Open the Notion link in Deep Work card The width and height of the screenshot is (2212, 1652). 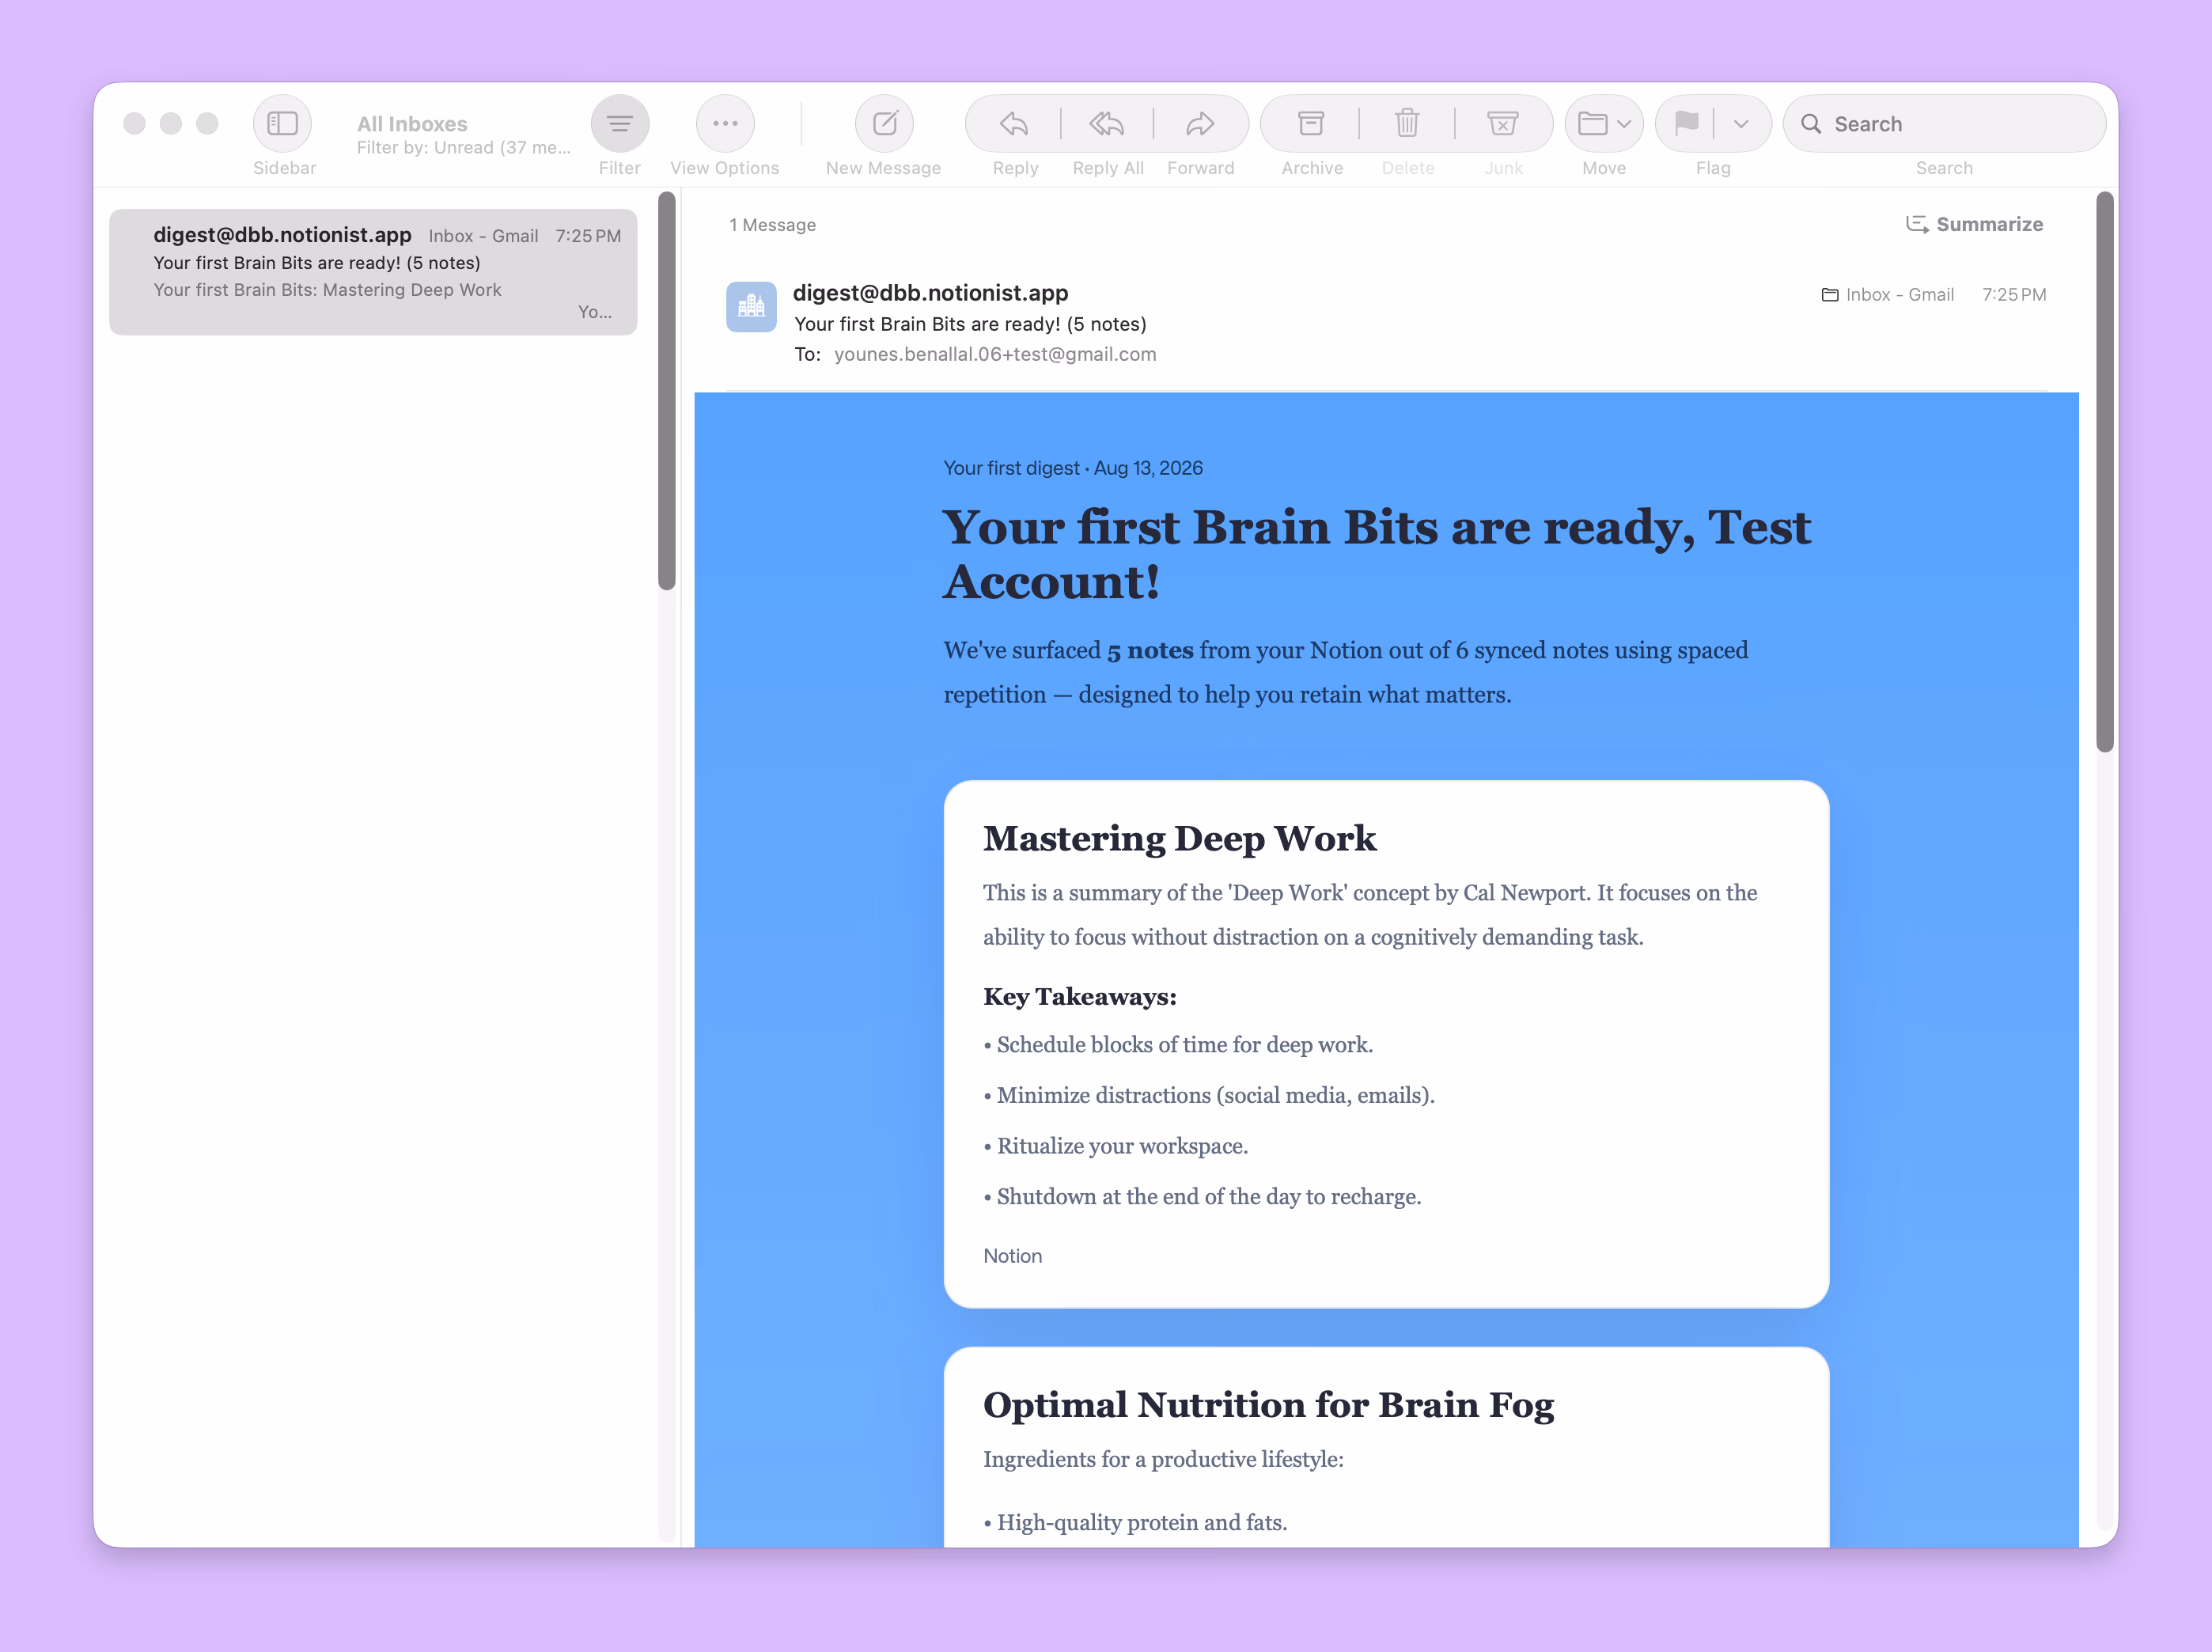[1012, 1256]
